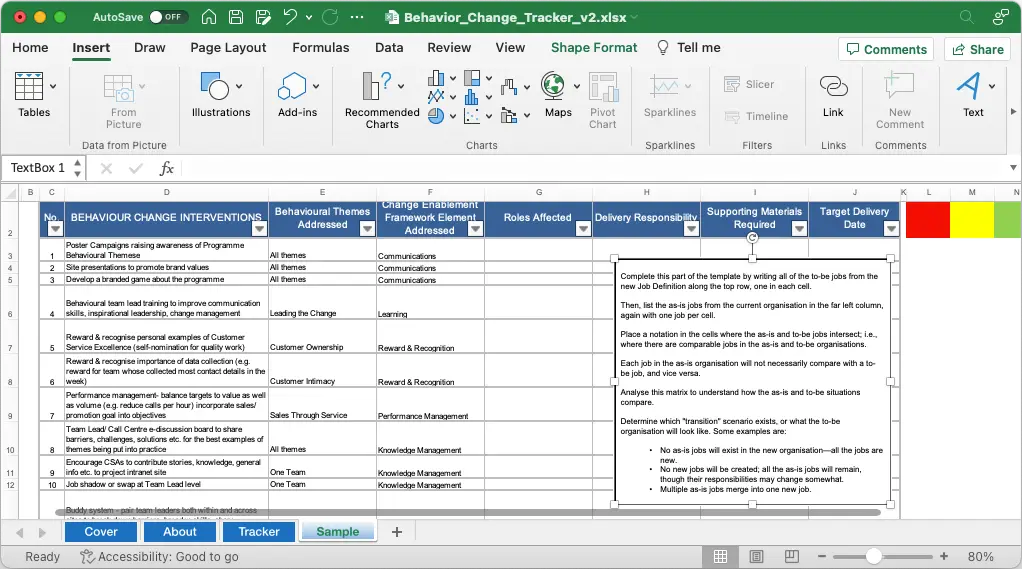1022x569 pixels.
Task: Switch to the Tracker sheet
Action: click(x=259, y=531)
